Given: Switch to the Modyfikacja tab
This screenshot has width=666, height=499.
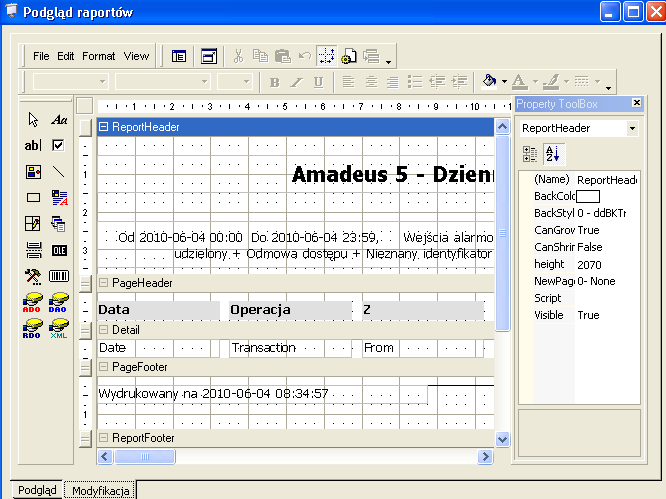Looking at the screenshot, I should coord(100,491).
